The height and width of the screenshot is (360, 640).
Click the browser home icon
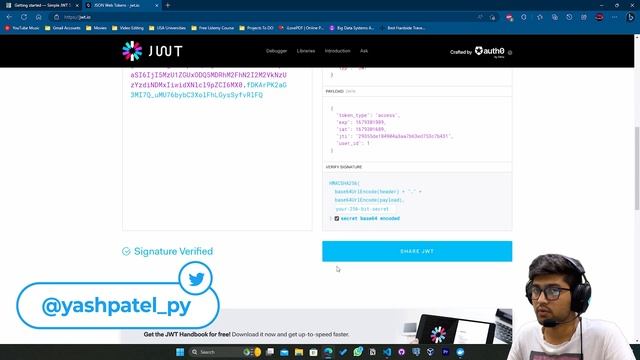[x=38, y=17]
